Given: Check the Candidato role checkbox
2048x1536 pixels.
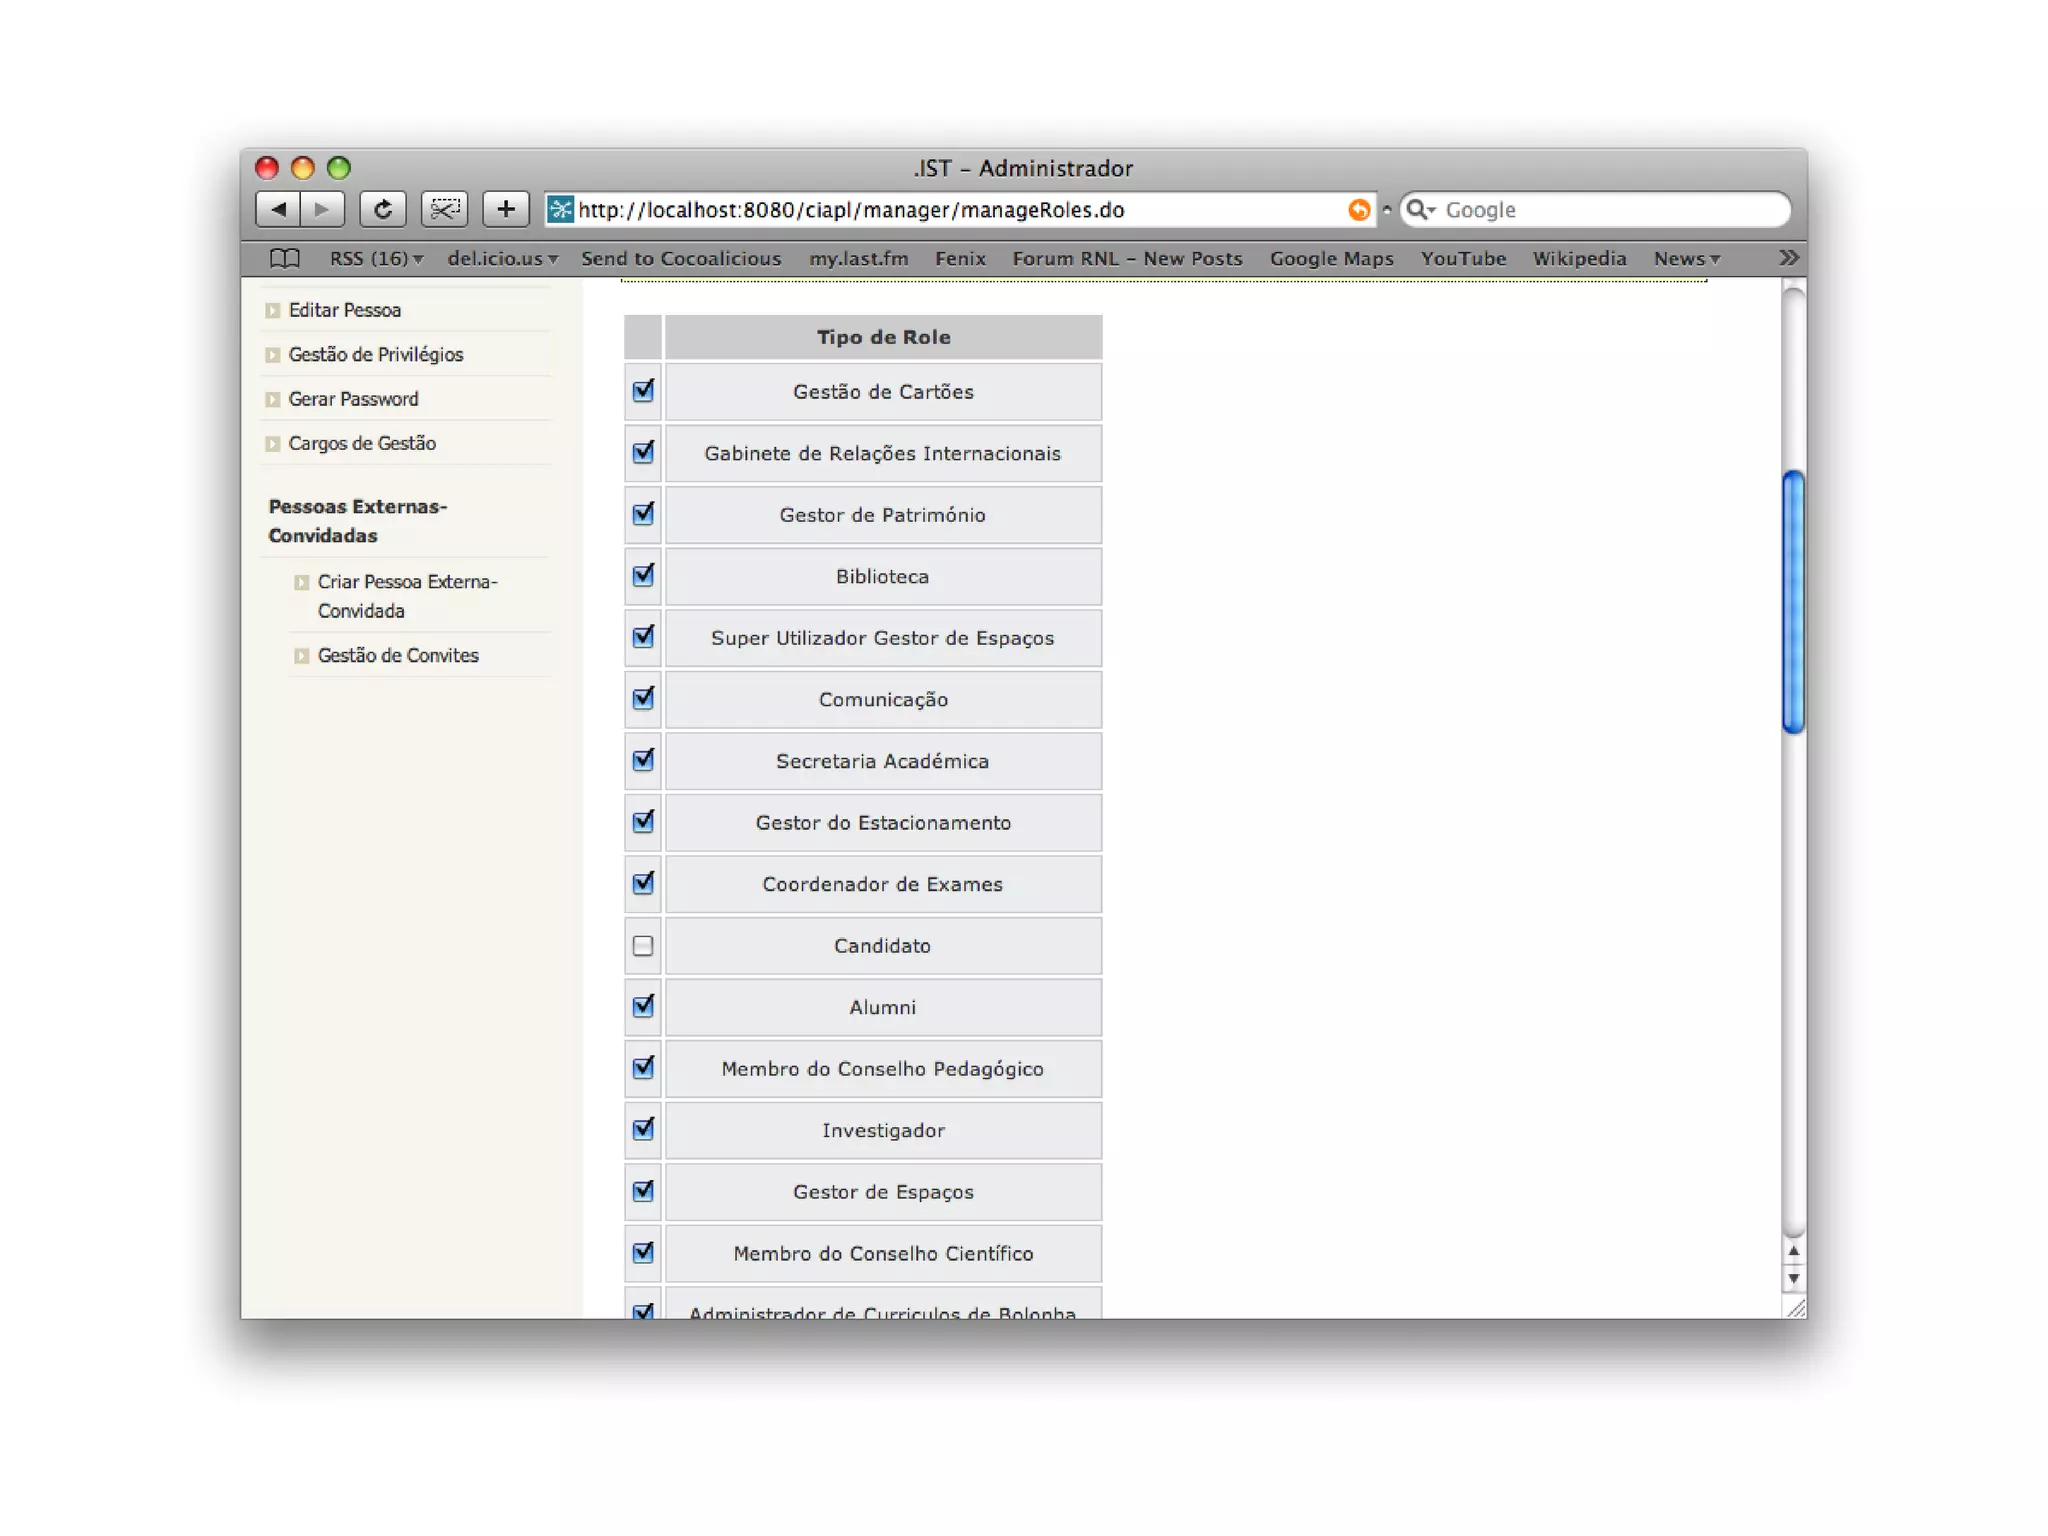Looking at the screenshot, I should pos(643,945).
